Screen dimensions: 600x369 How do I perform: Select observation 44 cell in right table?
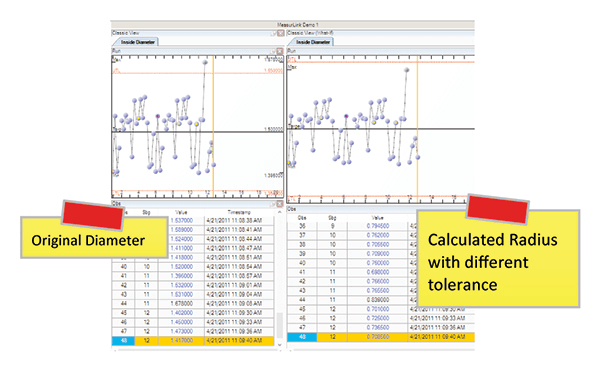point(302,300)
